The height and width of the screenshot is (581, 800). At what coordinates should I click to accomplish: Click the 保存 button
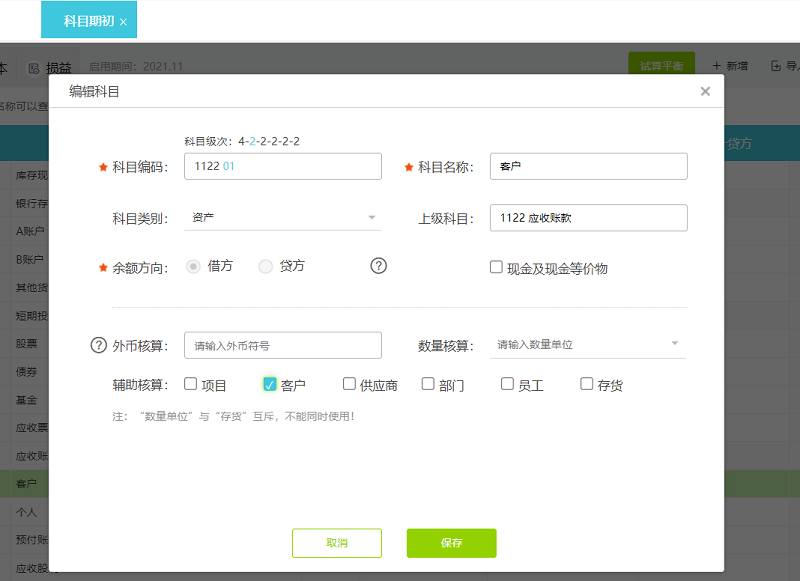click(451, 543)
